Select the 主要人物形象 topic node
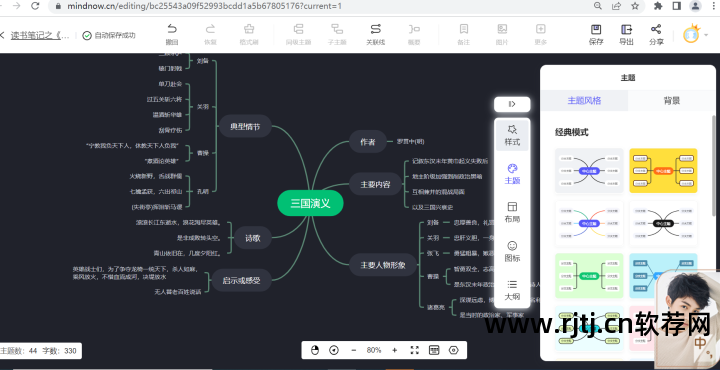 point(383,265)
